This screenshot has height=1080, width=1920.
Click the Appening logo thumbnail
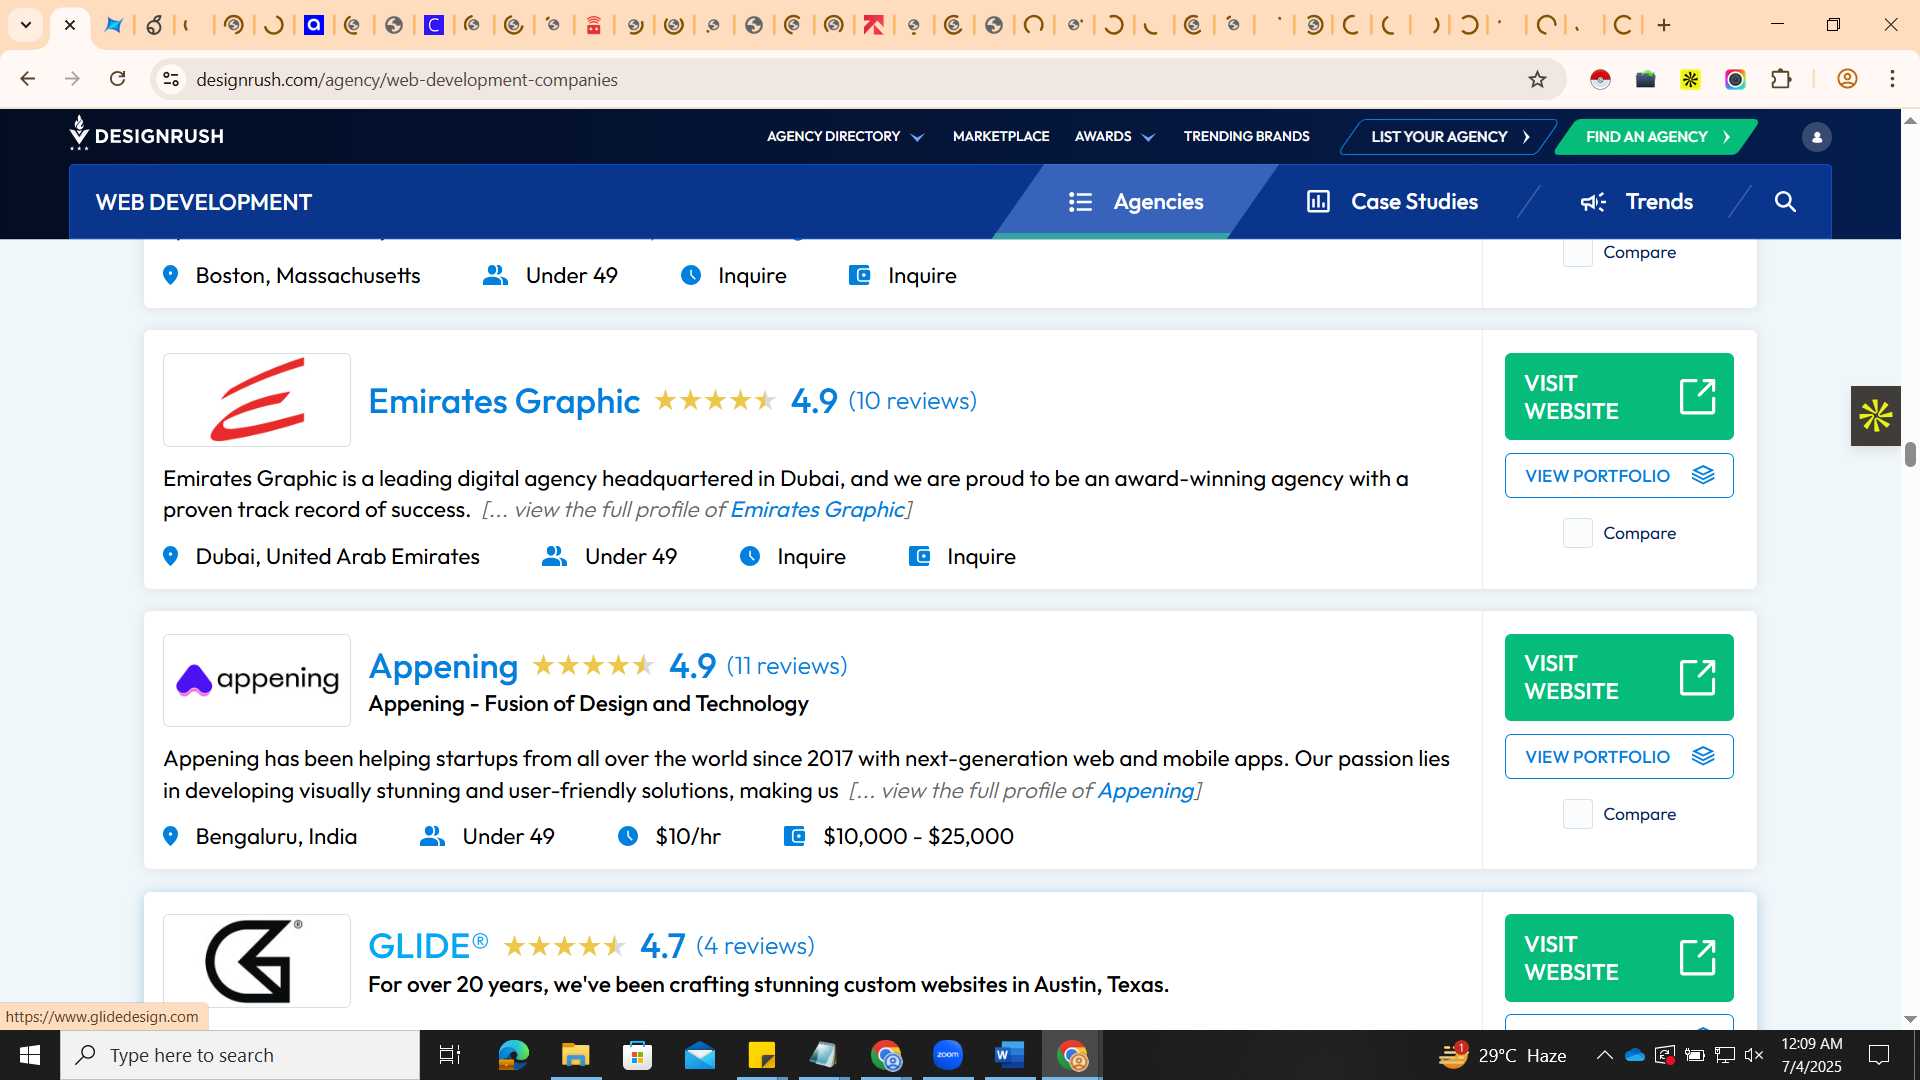(x=257, y=680)
